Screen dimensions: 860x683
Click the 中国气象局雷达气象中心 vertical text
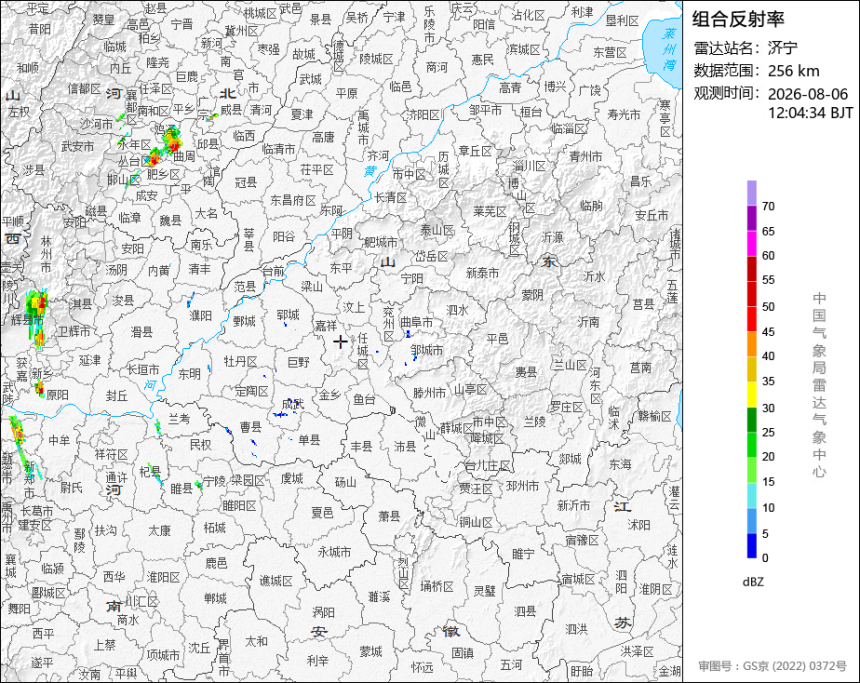pyautogui.click(x=819, y=385)
